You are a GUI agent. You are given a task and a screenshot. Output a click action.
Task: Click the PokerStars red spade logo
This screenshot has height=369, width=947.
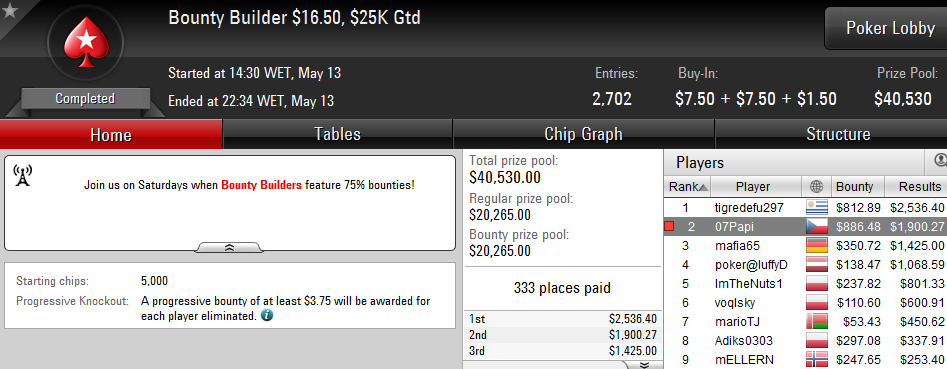point(85,42)
